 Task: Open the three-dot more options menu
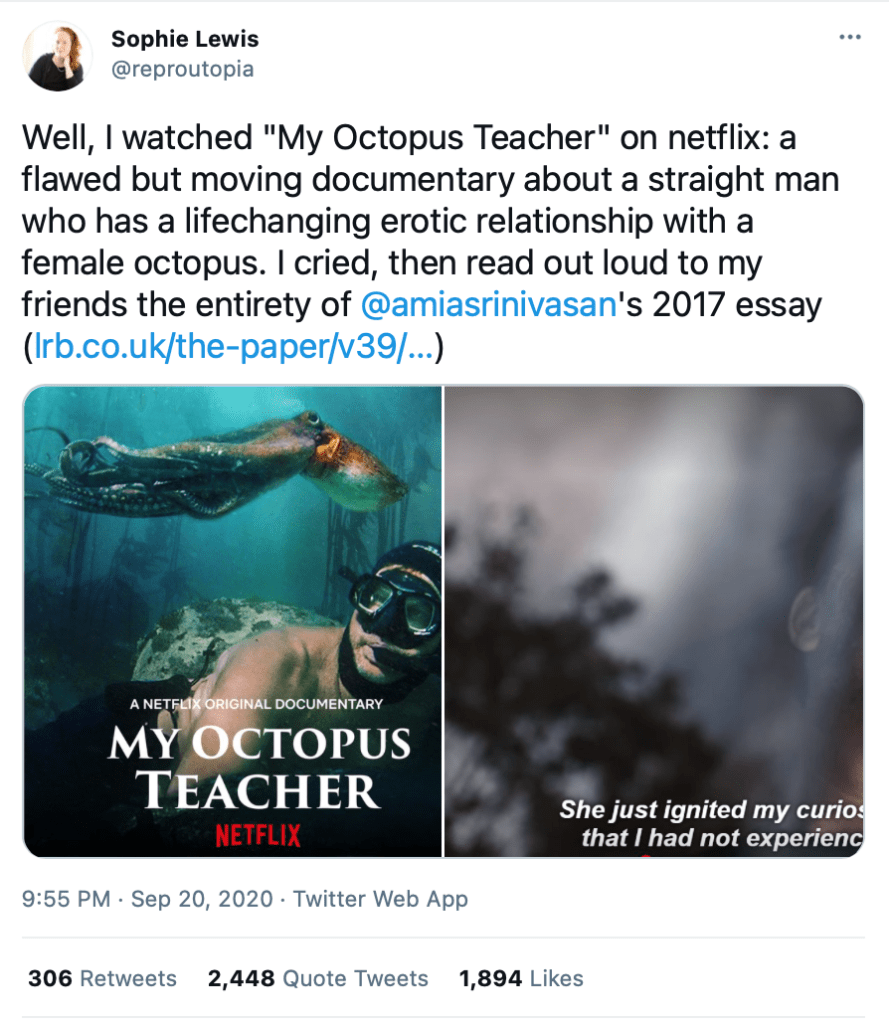(850, 38)
